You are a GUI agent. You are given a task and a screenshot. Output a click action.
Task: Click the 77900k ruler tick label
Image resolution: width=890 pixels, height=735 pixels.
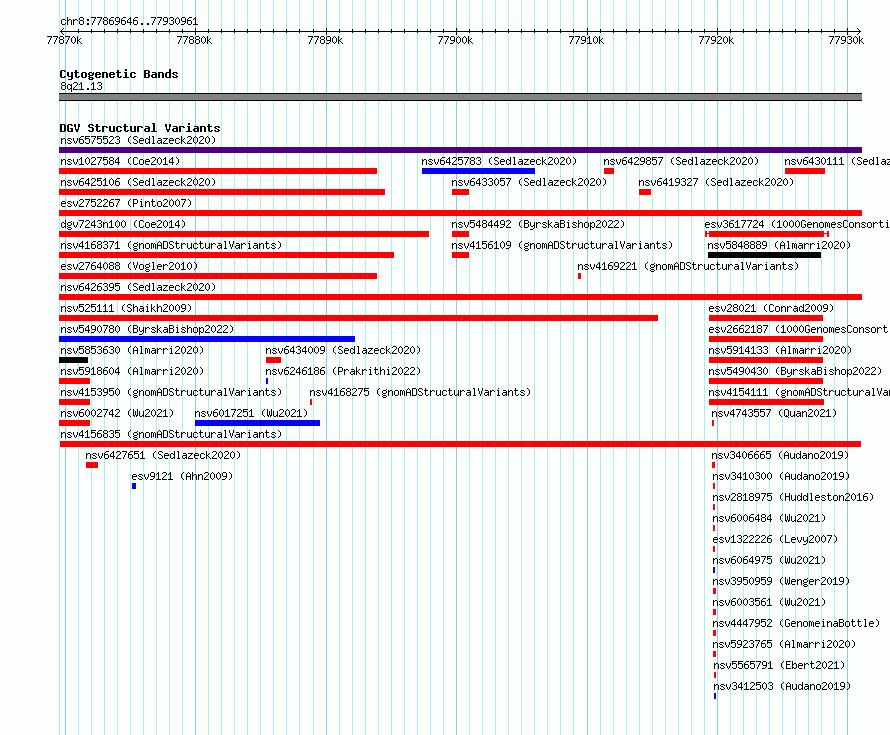455,40
